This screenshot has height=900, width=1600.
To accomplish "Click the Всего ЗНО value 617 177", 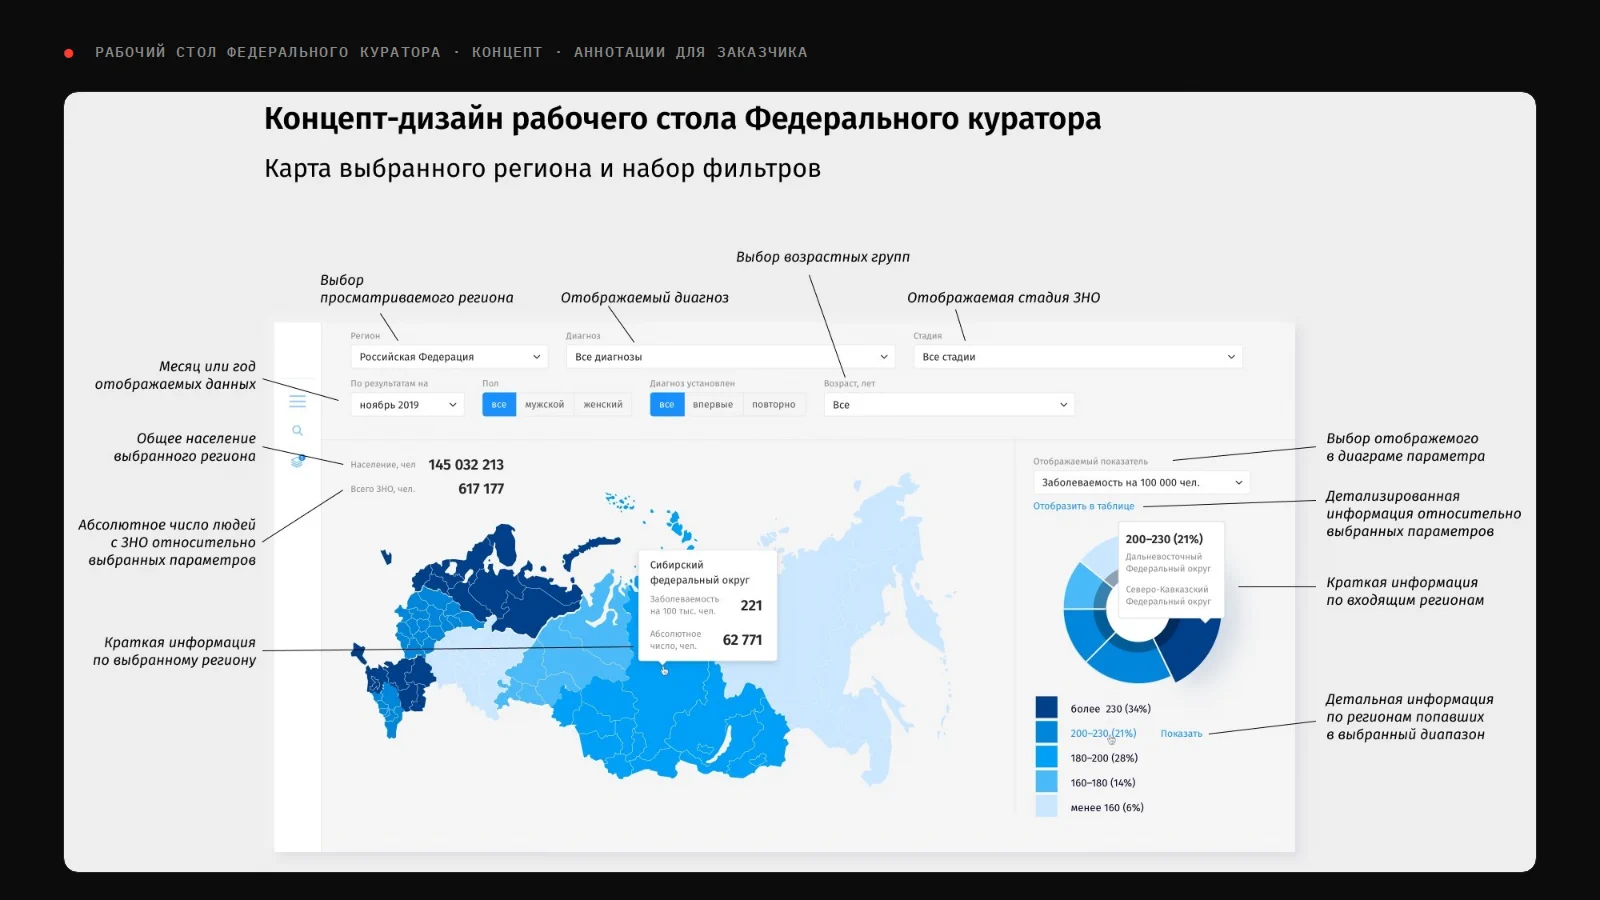I will click(481, 489).
